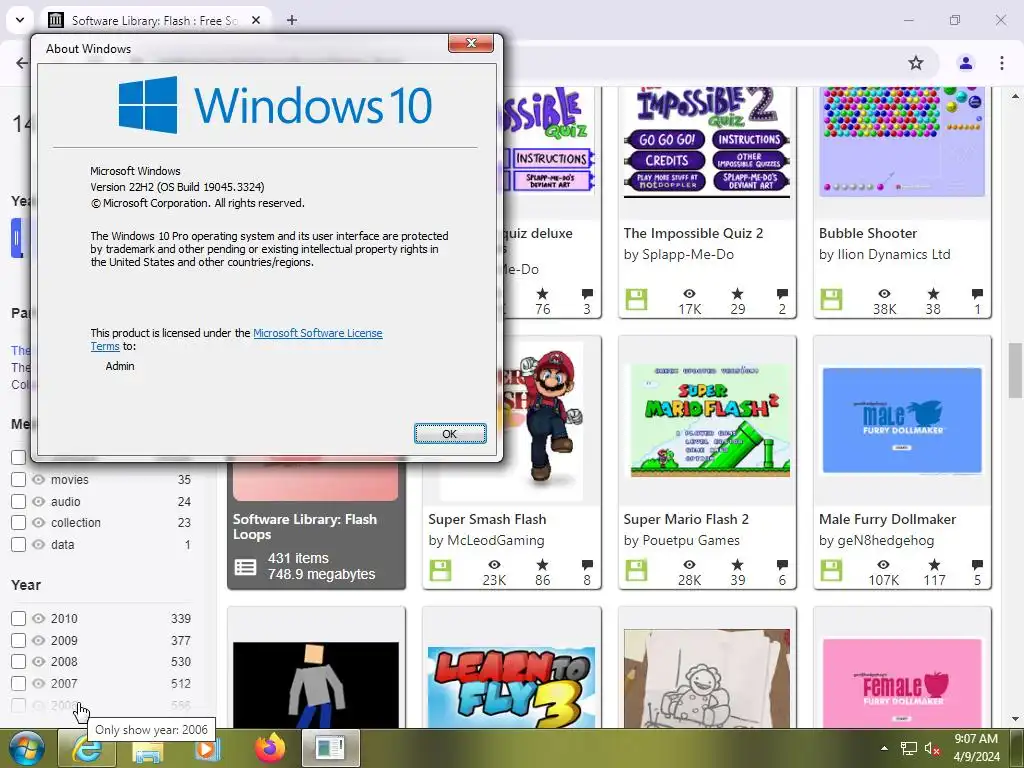Close the About Windows dialog
The height and width of the screenshot is (768, 1024).
(x=471, y=43)
